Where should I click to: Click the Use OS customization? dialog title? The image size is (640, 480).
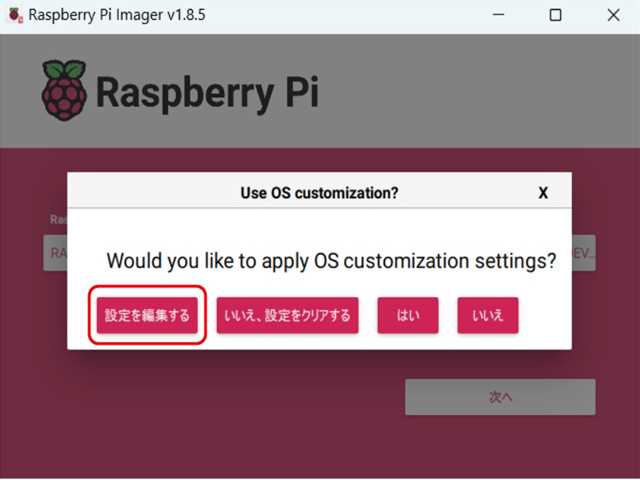pyautogui.click(x=319, y=193)
